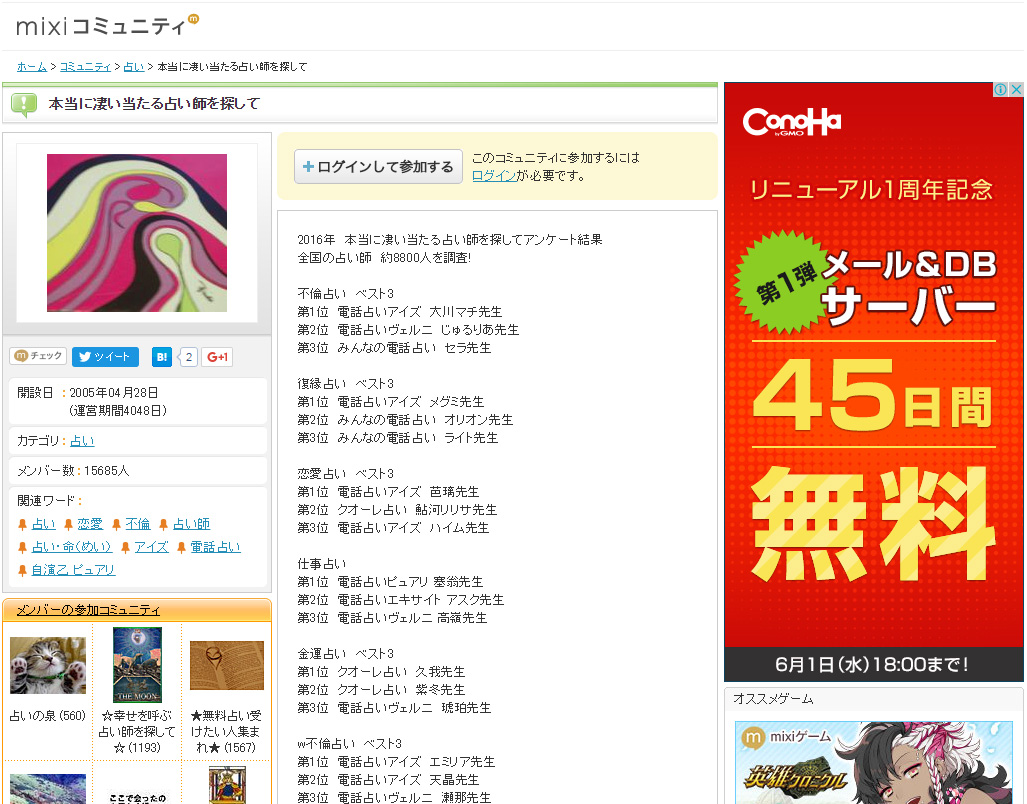Open the heart-shaped book page thumbnail

[x=227, y=665]
